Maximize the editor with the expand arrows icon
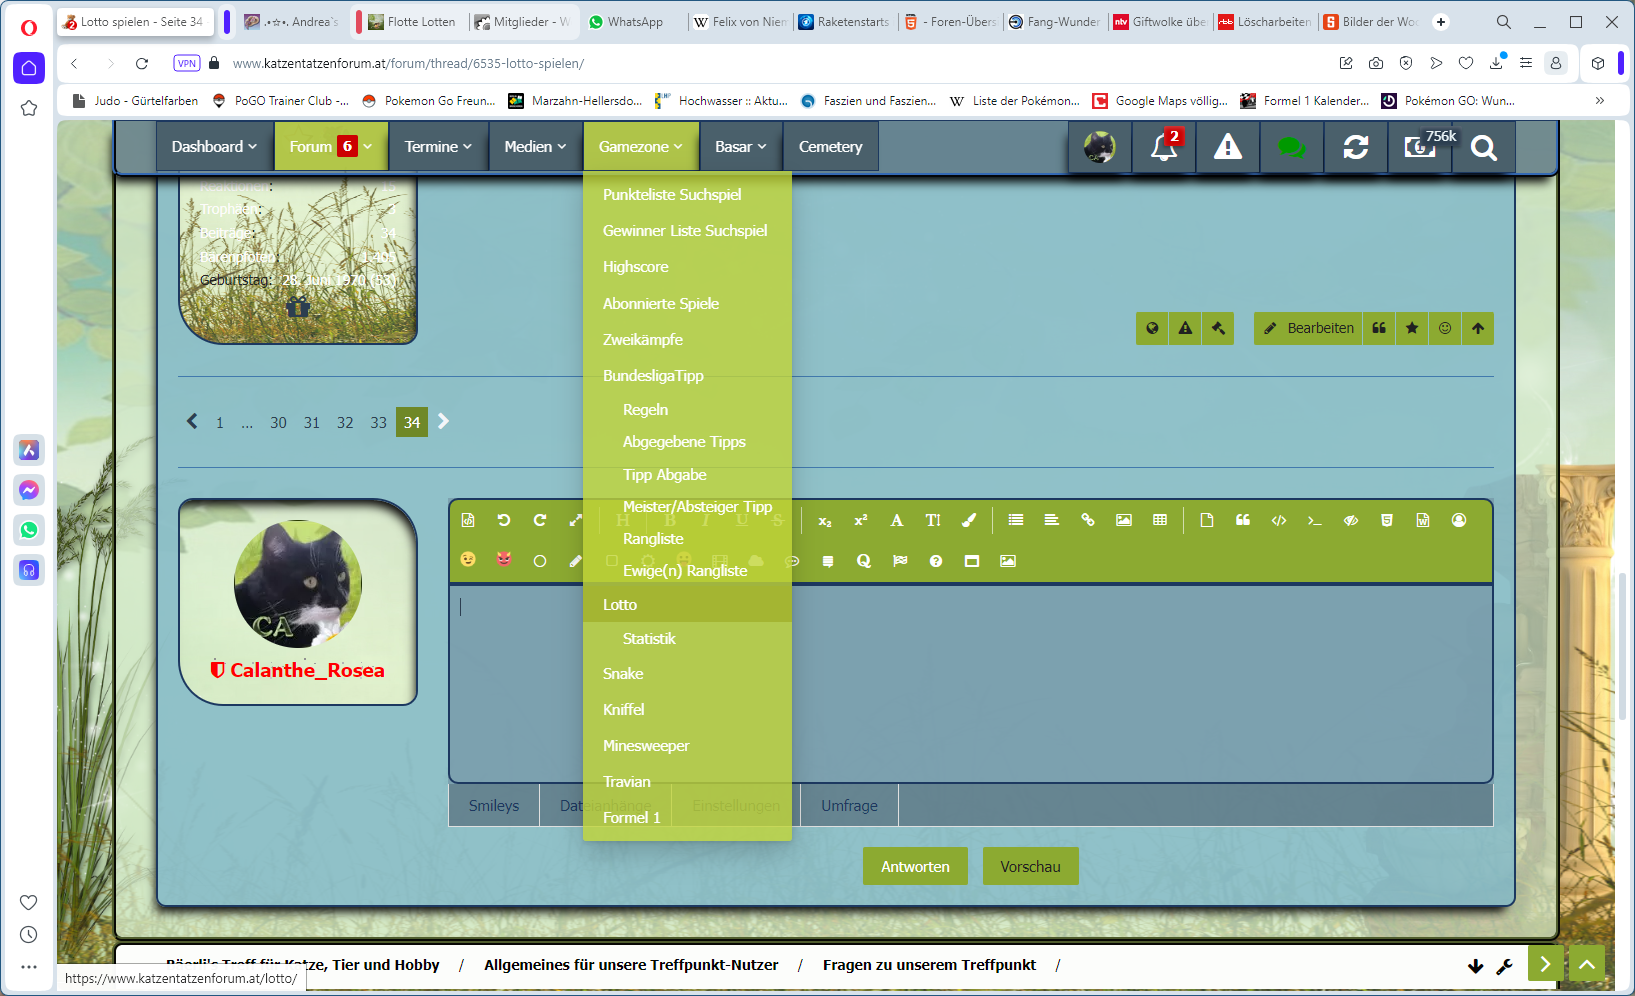1635x996 pixels. click(x=575, y=520)
